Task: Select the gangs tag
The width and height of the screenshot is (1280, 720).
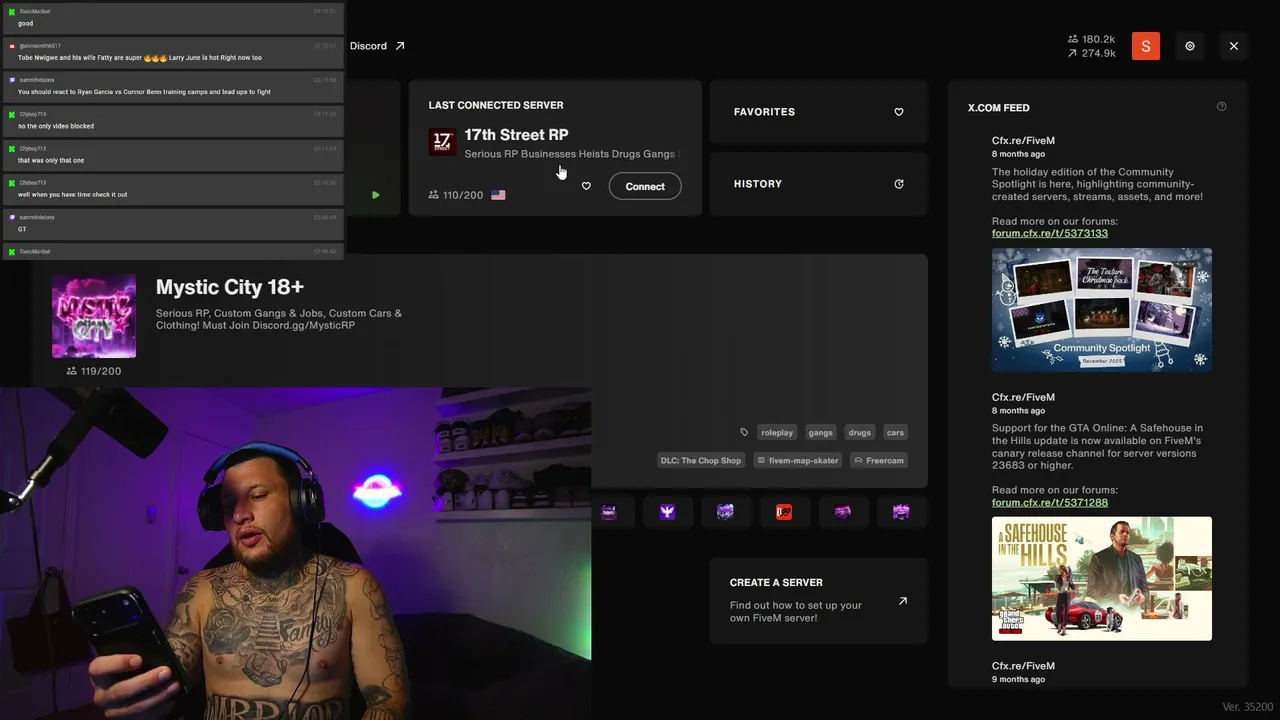Action: [821, 432]
